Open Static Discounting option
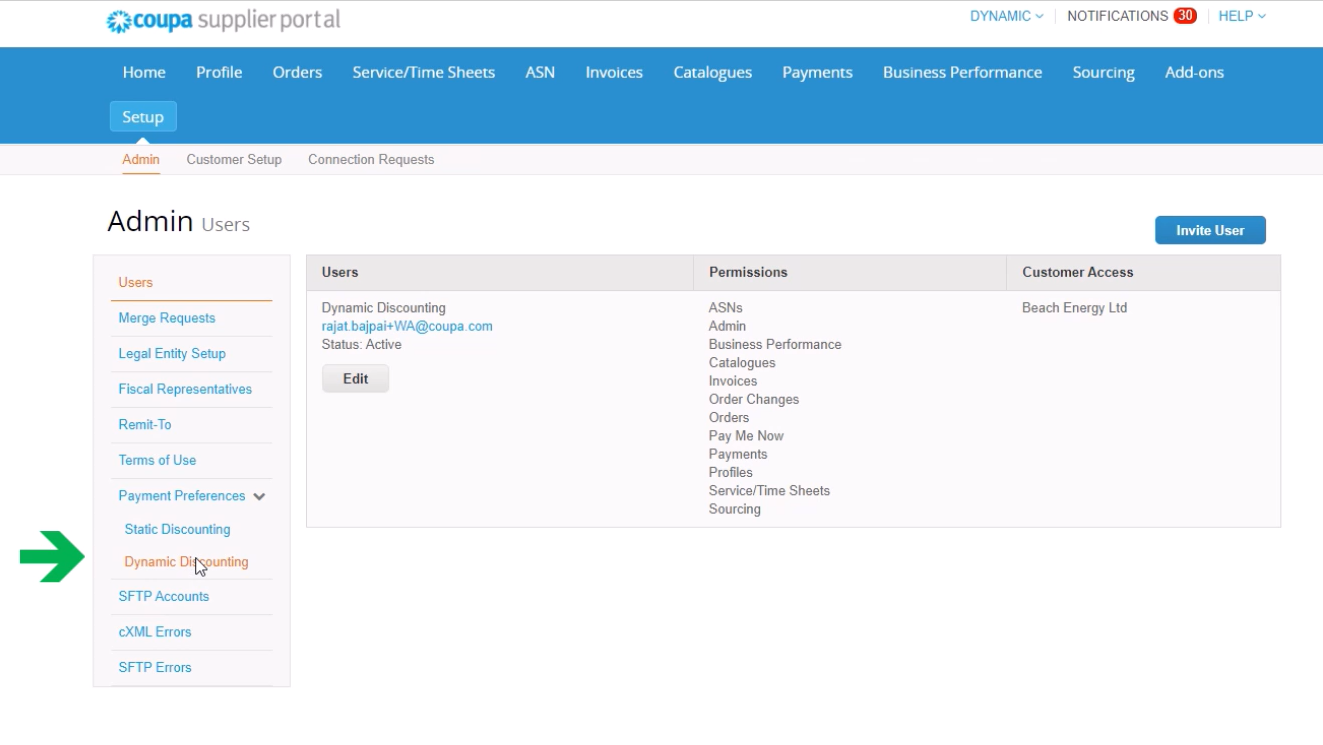Screen dimensions: 1323x745 pyautogui.click(x=177, y=529)
